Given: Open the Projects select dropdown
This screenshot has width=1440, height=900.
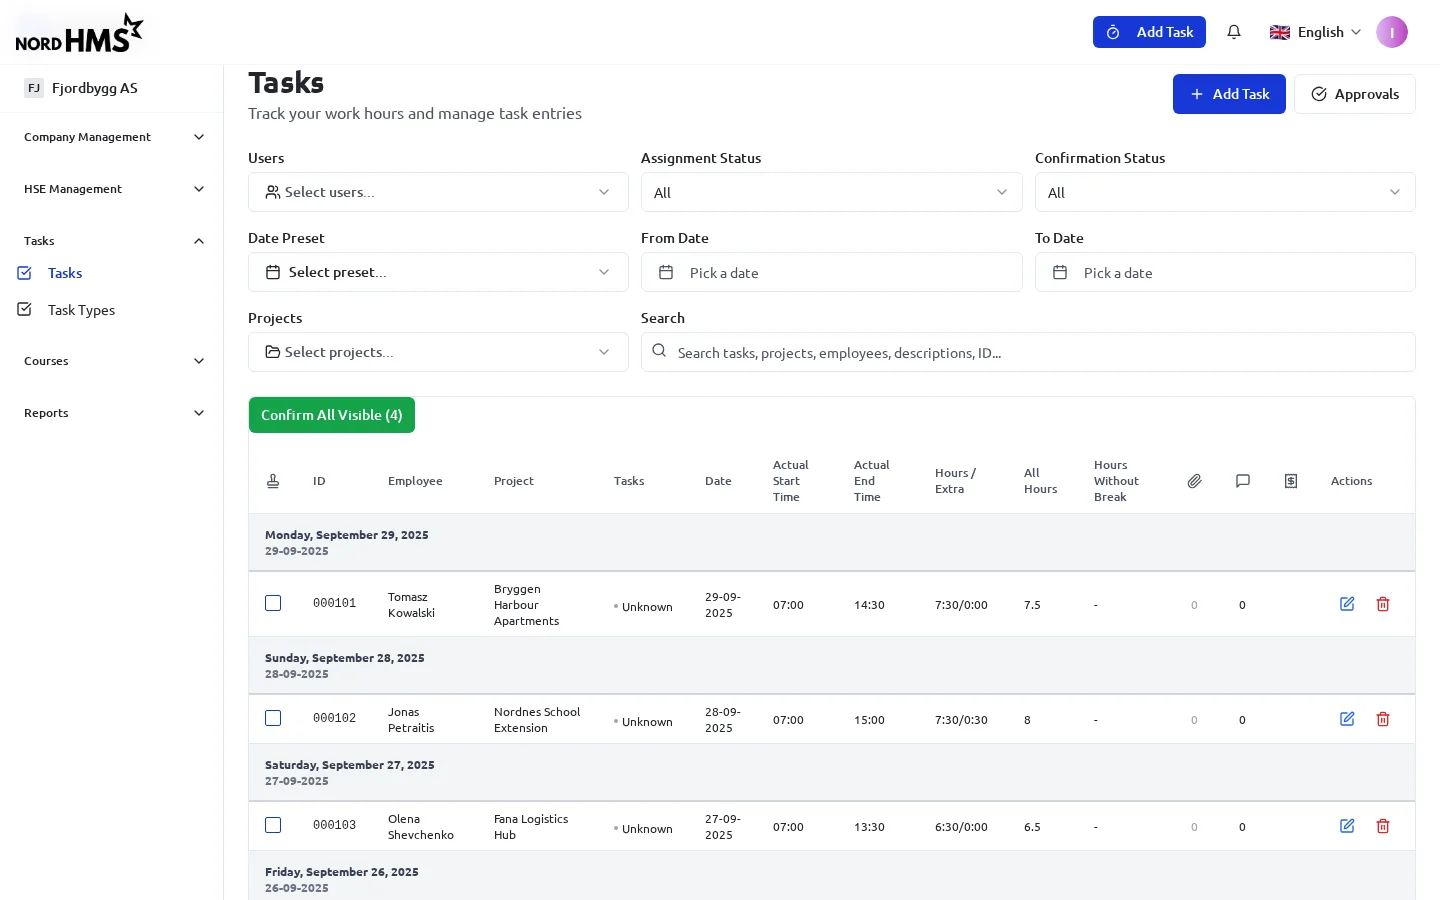Looking at the screenshot, I should pos(438,352).
